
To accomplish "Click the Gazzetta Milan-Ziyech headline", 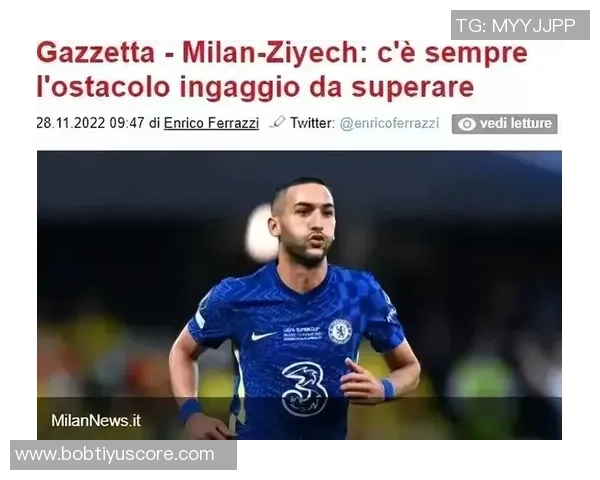I will click(x=282, y=70).
